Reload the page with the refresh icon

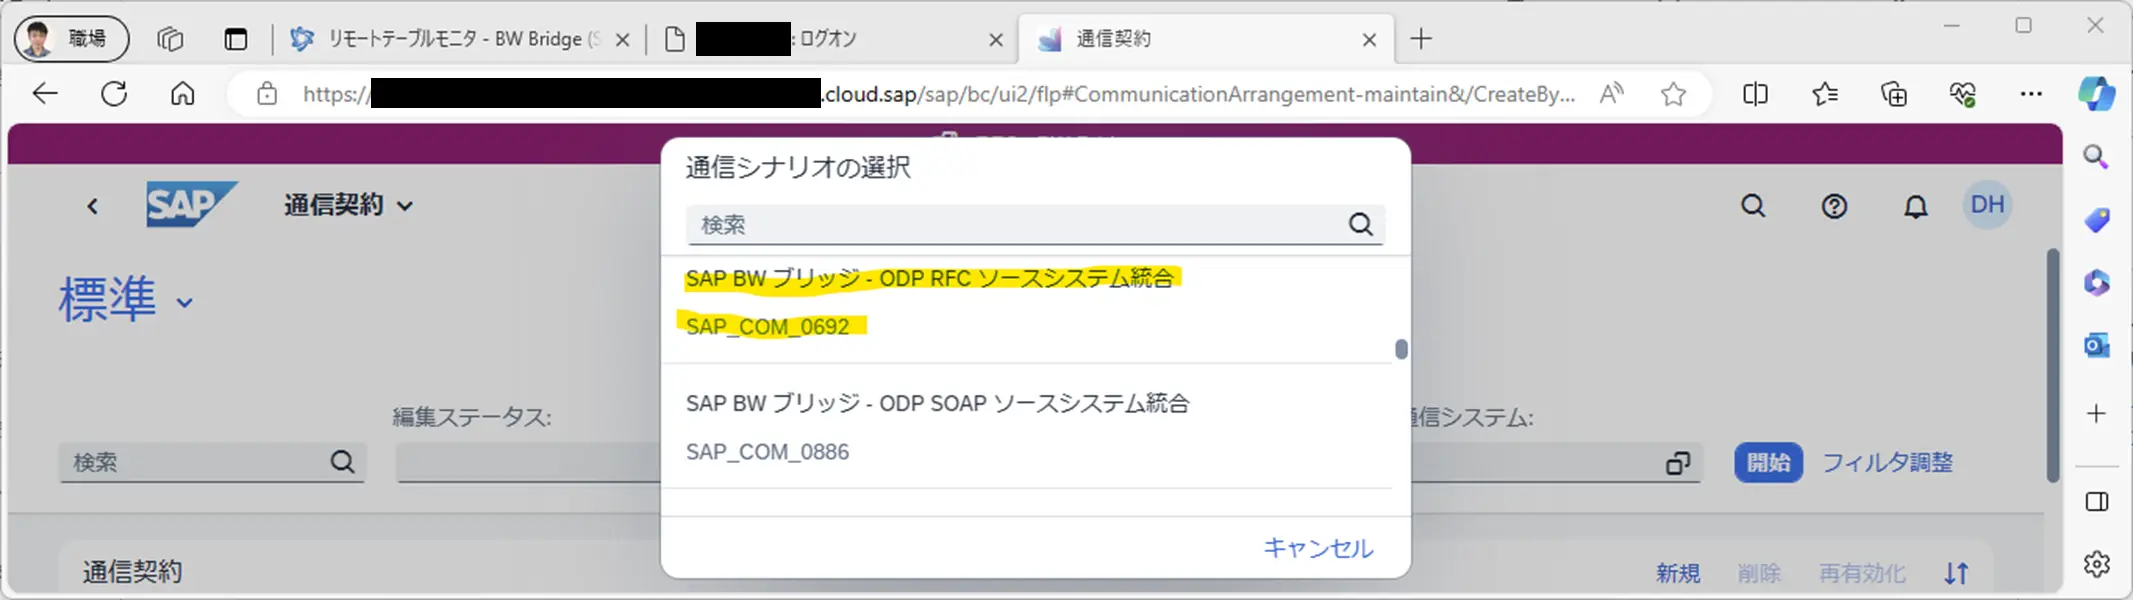click(114, 94)
